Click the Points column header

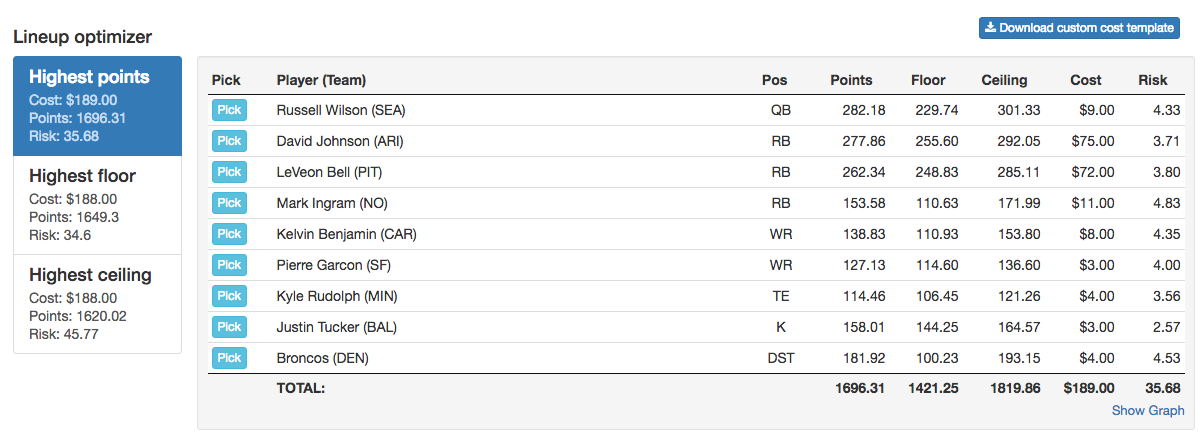[x=851, y=80]
